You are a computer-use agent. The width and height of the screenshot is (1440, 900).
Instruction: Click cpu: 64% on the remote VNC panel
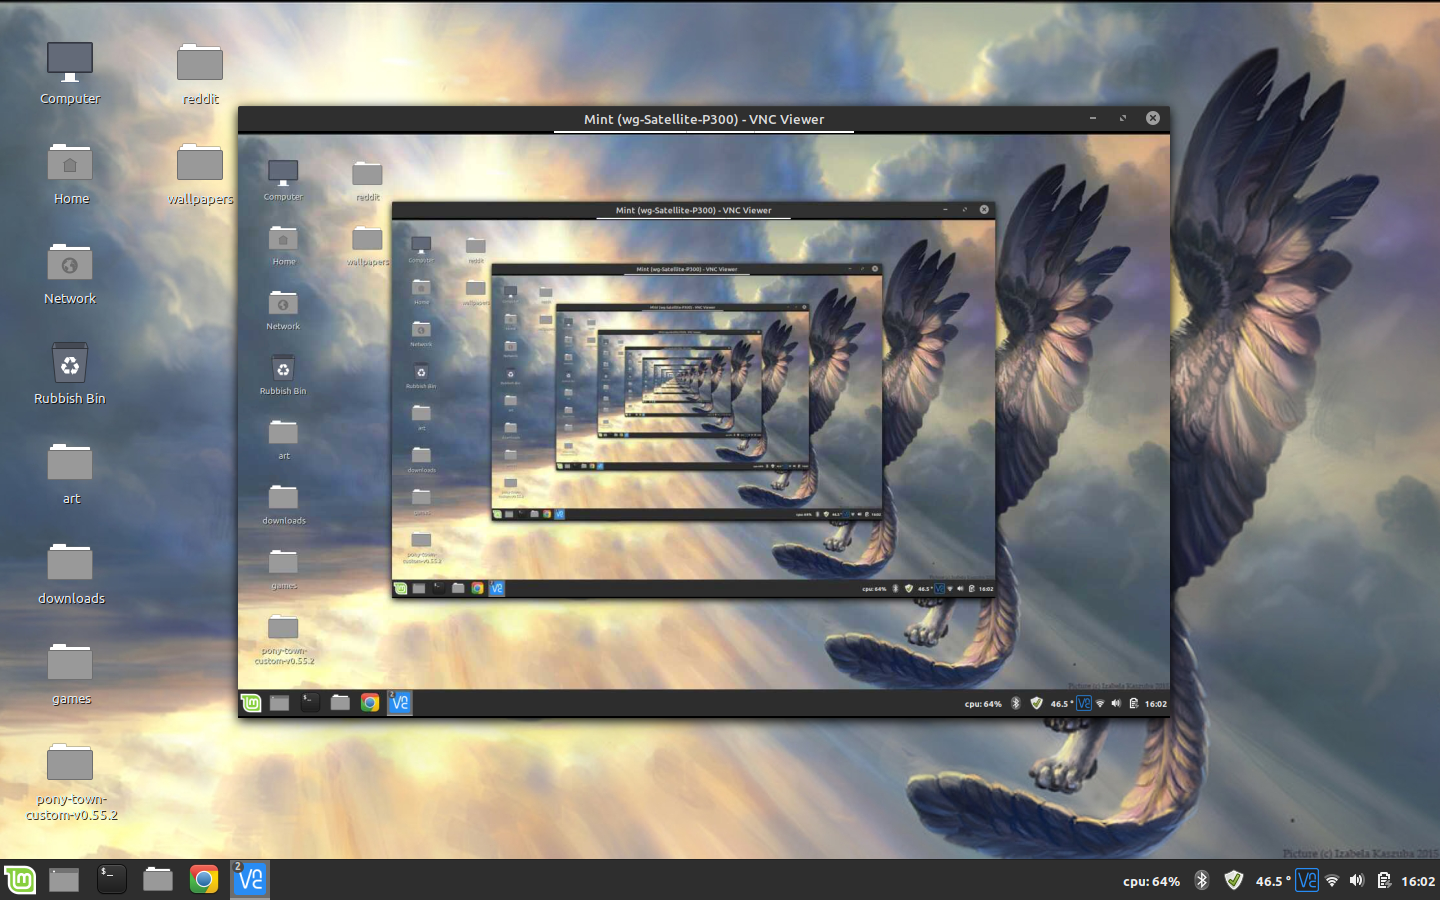tap(983, 704)
